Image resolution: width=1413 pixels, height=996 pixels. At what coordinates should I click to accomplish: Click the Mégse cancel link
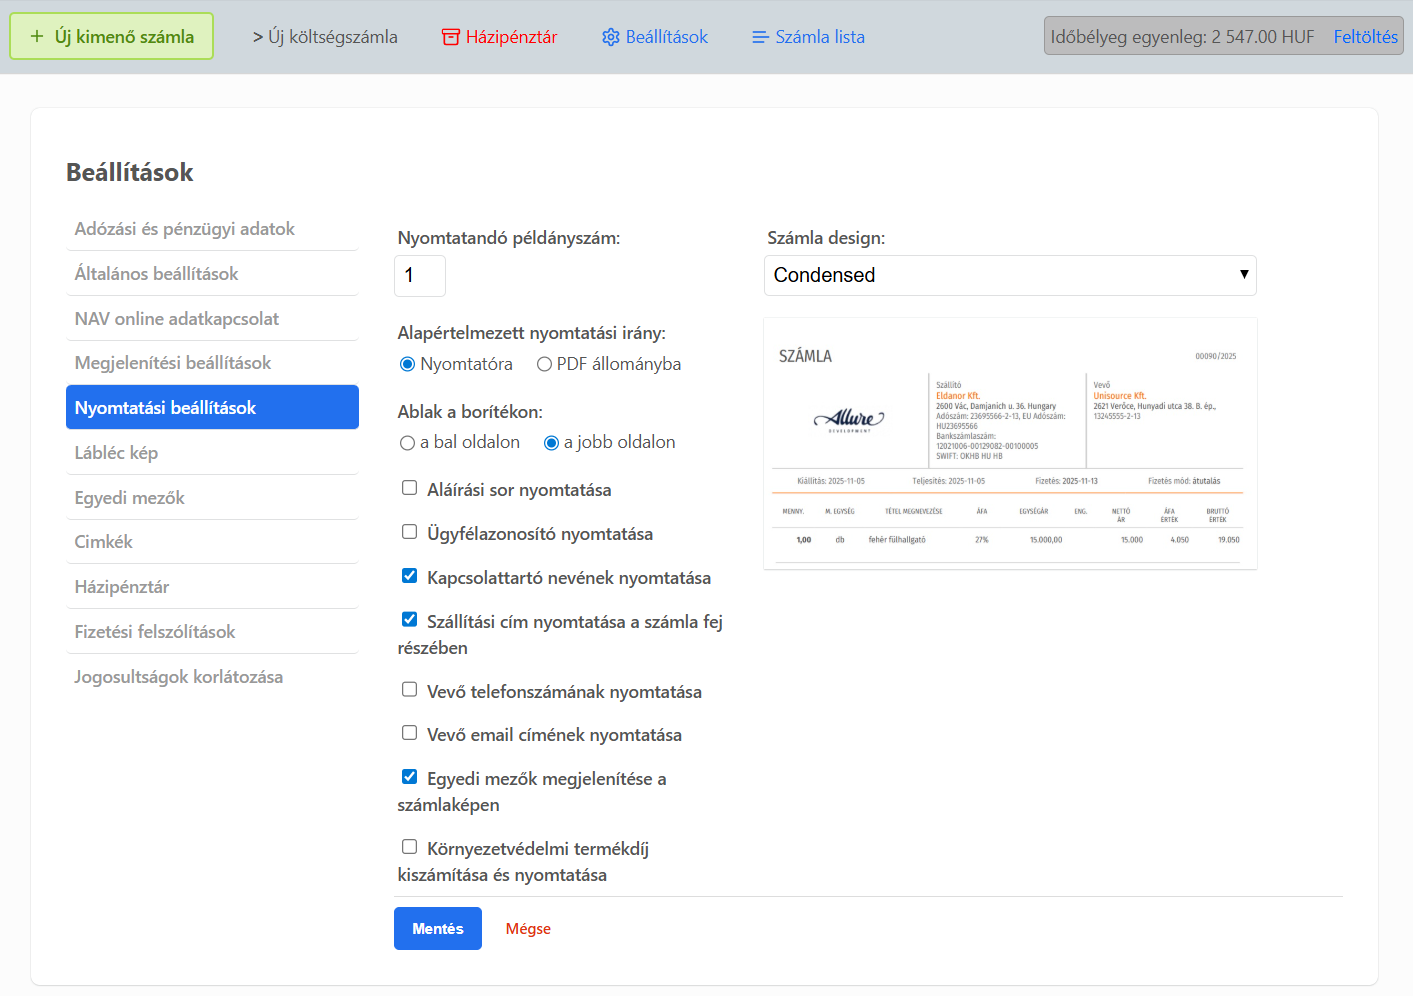click(x=528, y=929)
